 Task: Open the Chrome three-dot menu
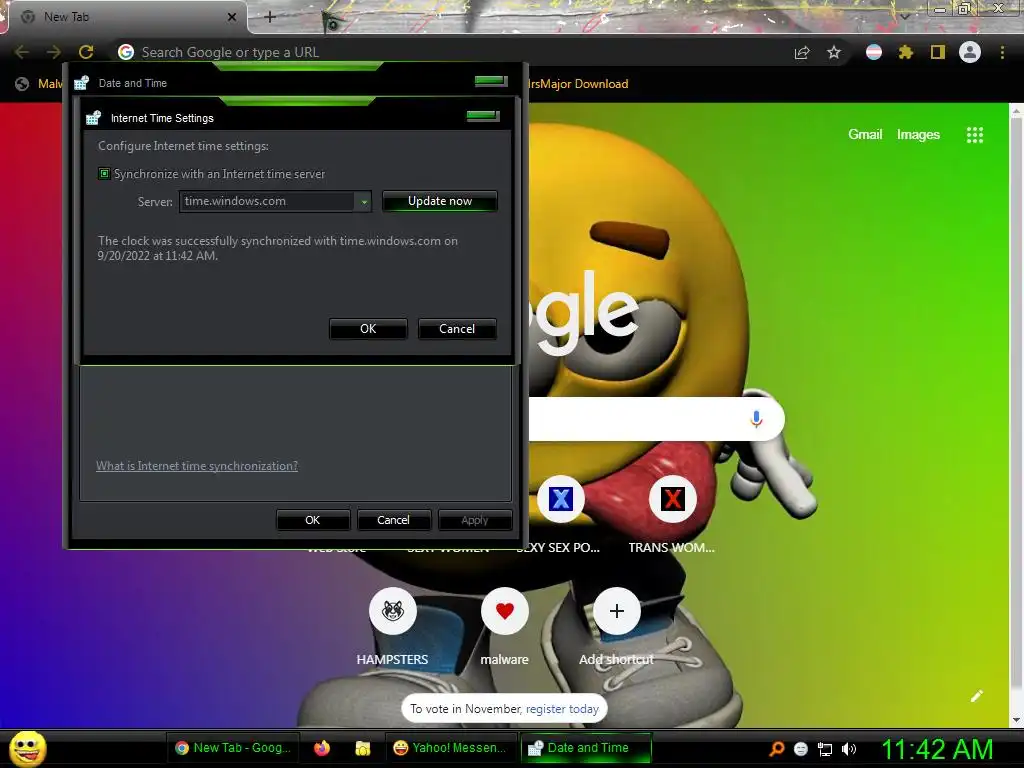tap(1002, 52)
